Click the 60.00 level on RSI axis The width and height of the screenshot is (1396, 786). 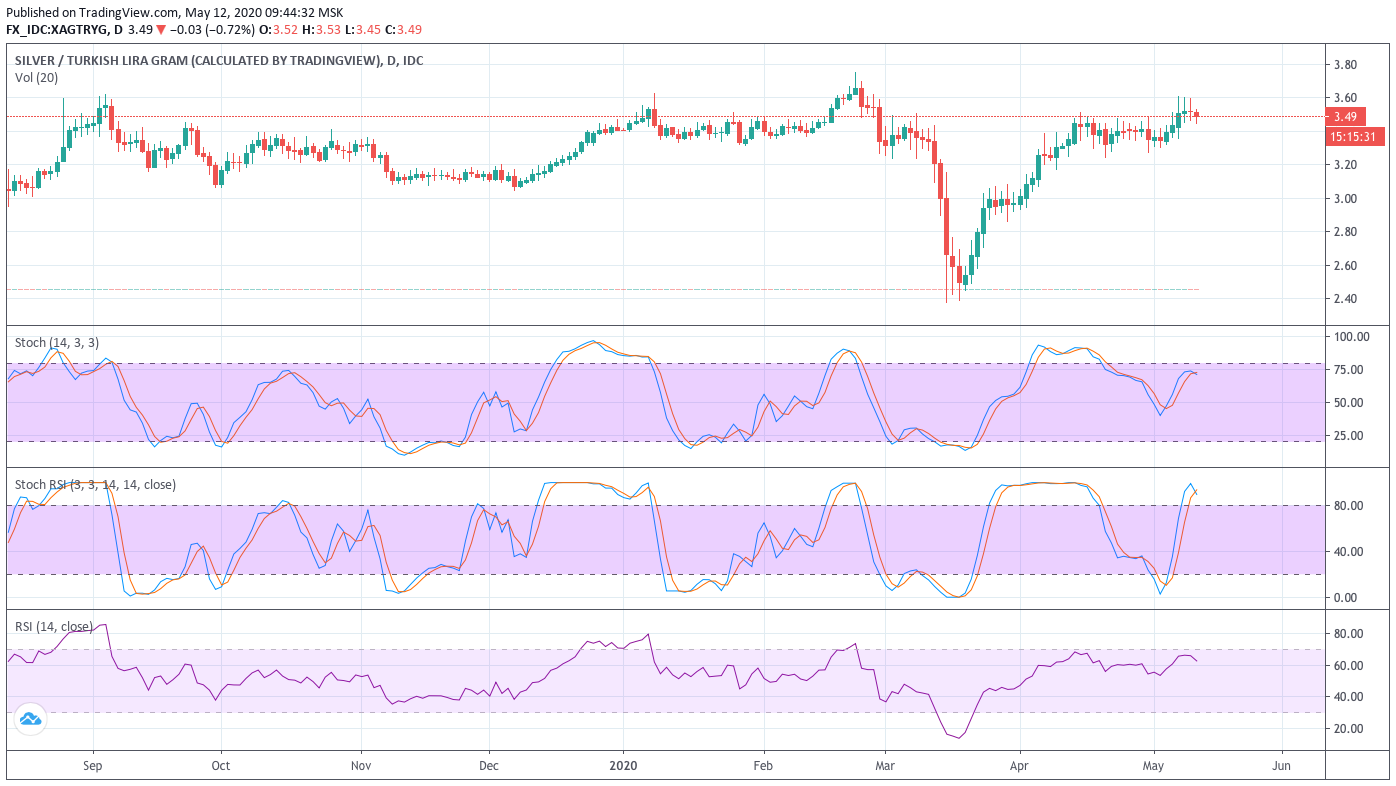1349,666
